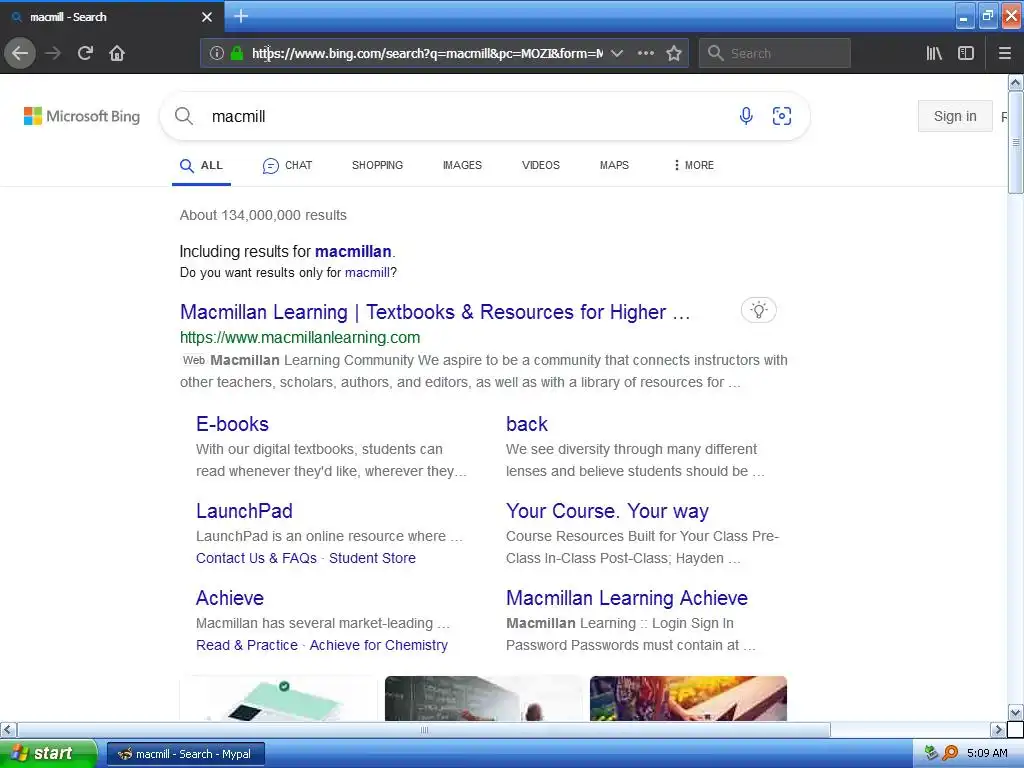Open a new tab with plus button
The height and width of the screenshot is (768, 1024).
point(241,16)
